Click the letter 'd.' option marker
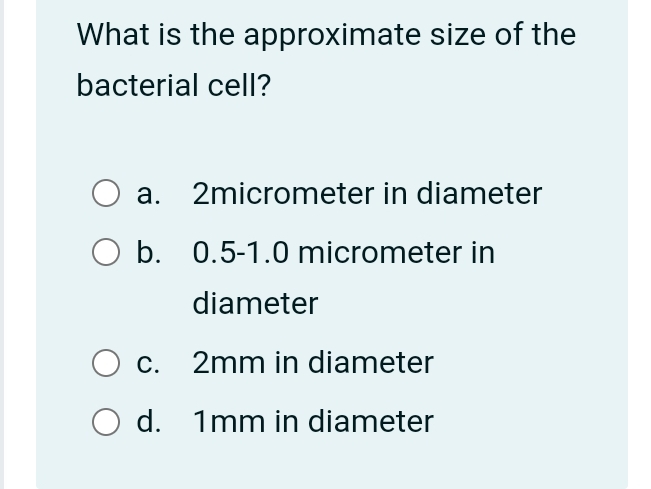The width and height of the screenshot is (651, 489). coord(149,422)
